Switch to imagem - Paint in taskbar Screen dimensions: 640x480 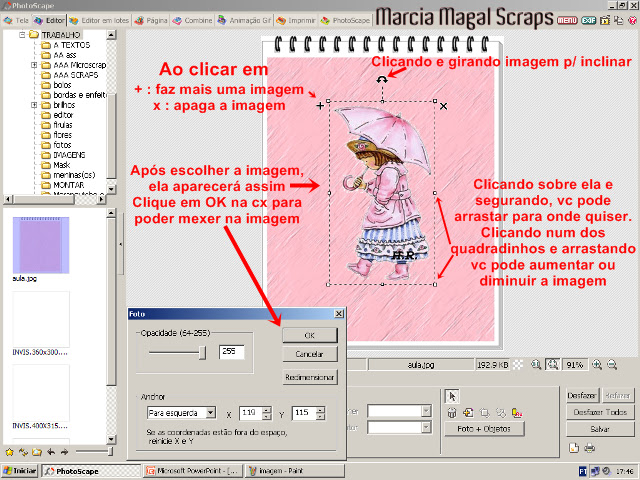tap(295, 471)
